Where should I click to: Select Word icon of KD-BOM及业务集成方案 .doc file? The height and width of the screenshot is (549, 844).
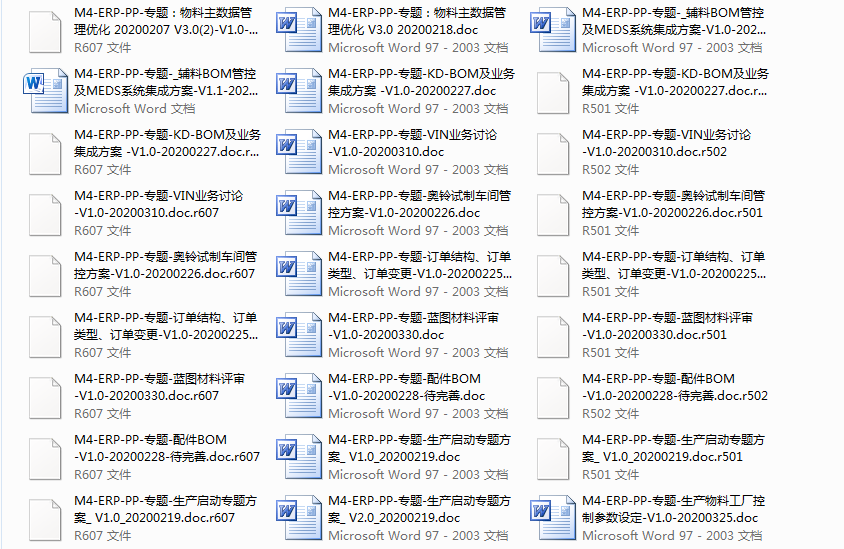(x=299, y=92)
